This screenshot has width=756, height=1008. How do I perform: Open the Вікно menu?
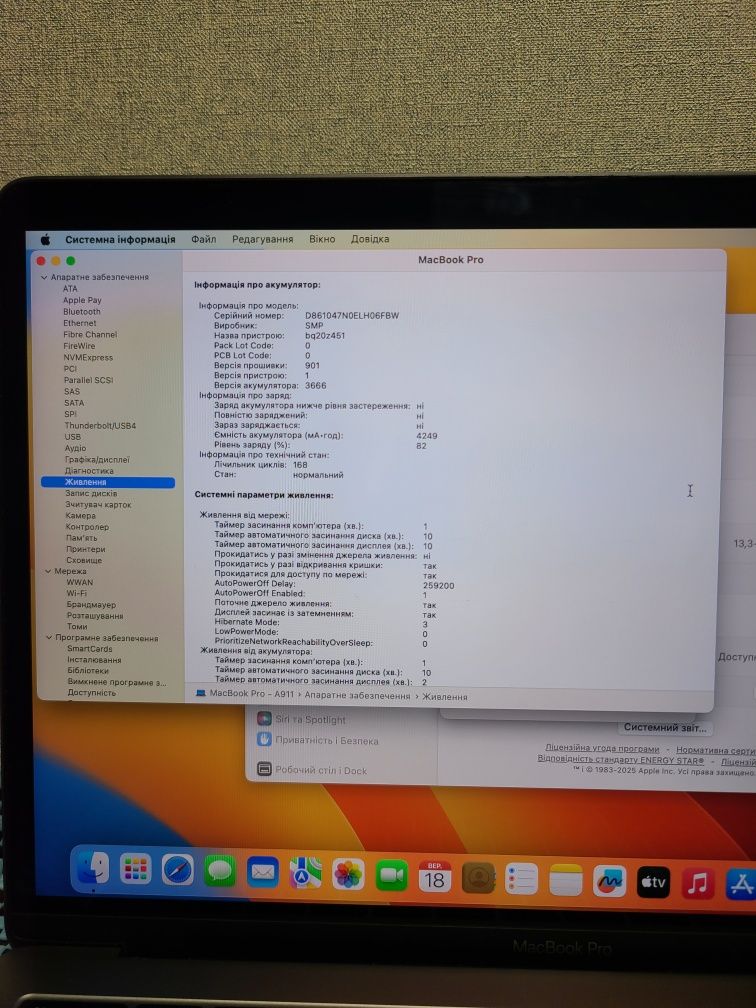point(322,238)
